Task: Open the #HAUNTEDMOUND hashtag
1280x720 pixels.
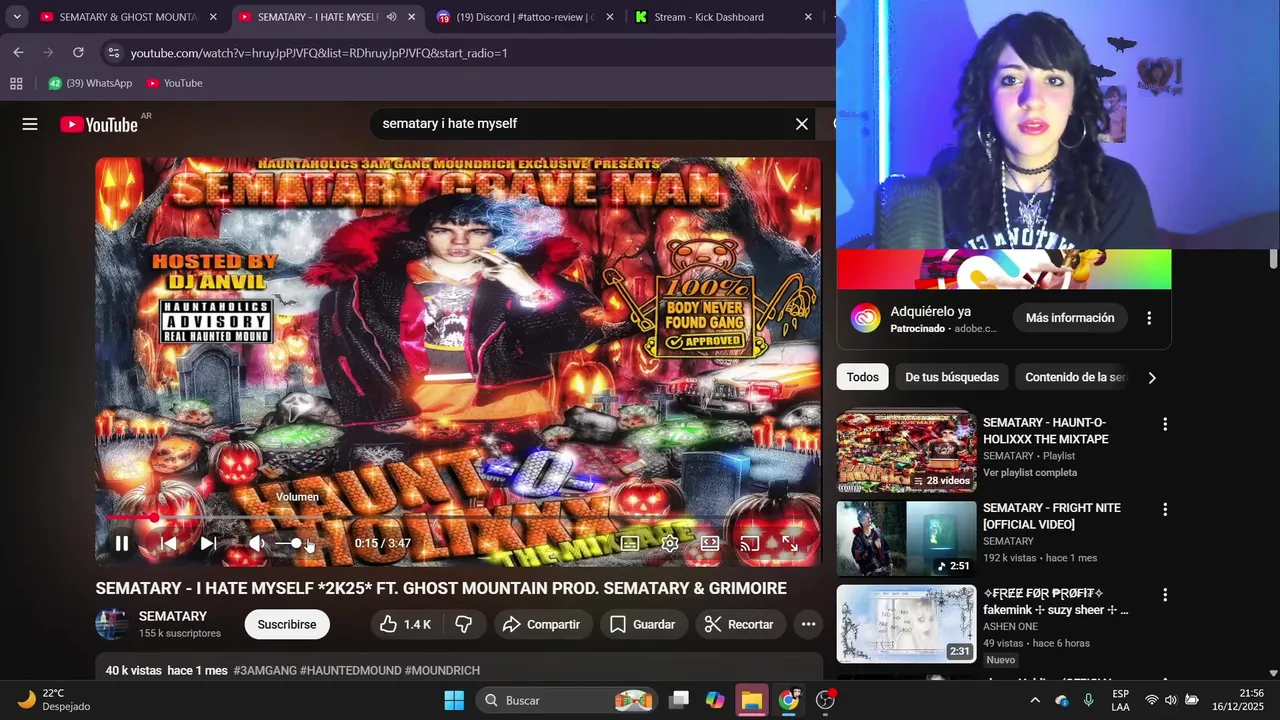Action: click(351, 671)
